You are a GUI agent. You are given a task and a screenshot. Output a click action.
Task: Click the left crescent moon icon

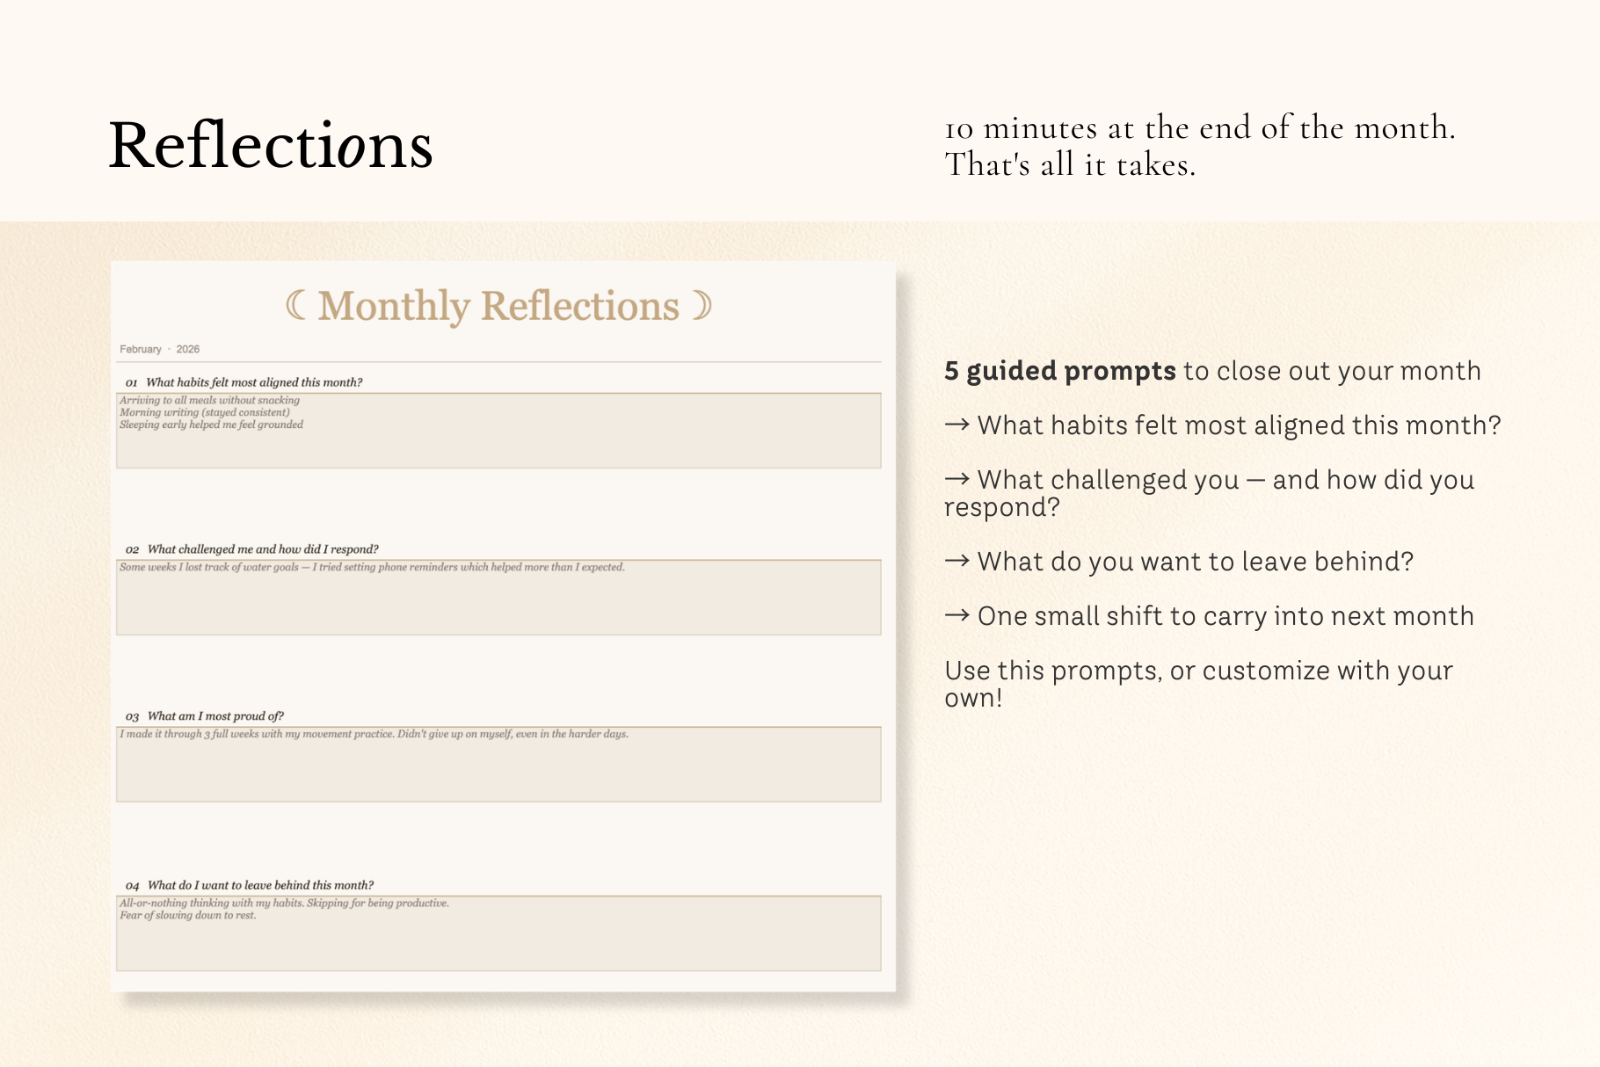pyautogui.click(x=296, y=305)
